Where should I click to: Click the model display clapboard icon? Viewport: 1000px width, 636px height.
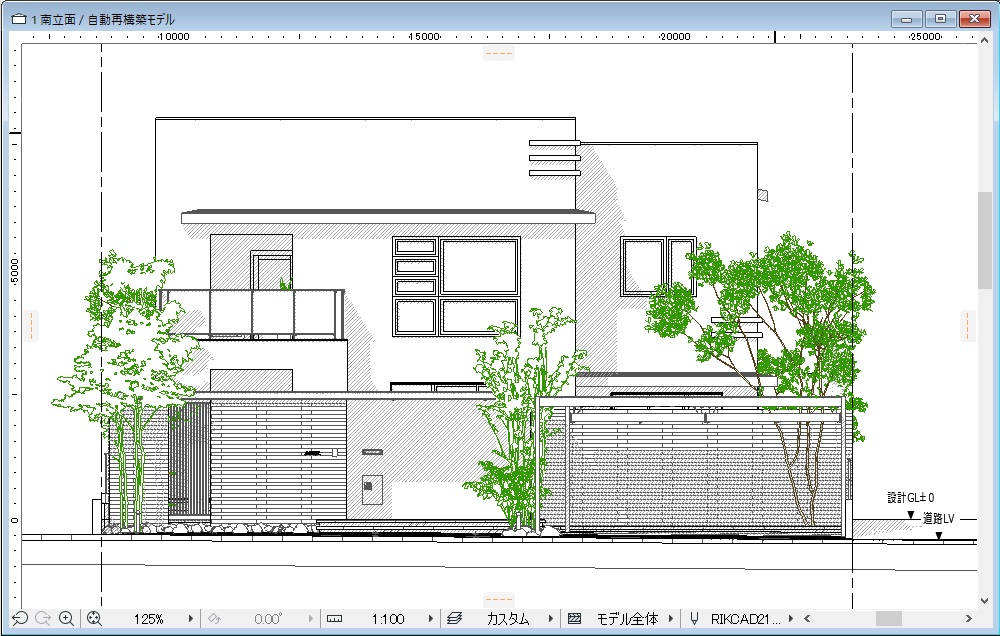[x=574, y=619]
